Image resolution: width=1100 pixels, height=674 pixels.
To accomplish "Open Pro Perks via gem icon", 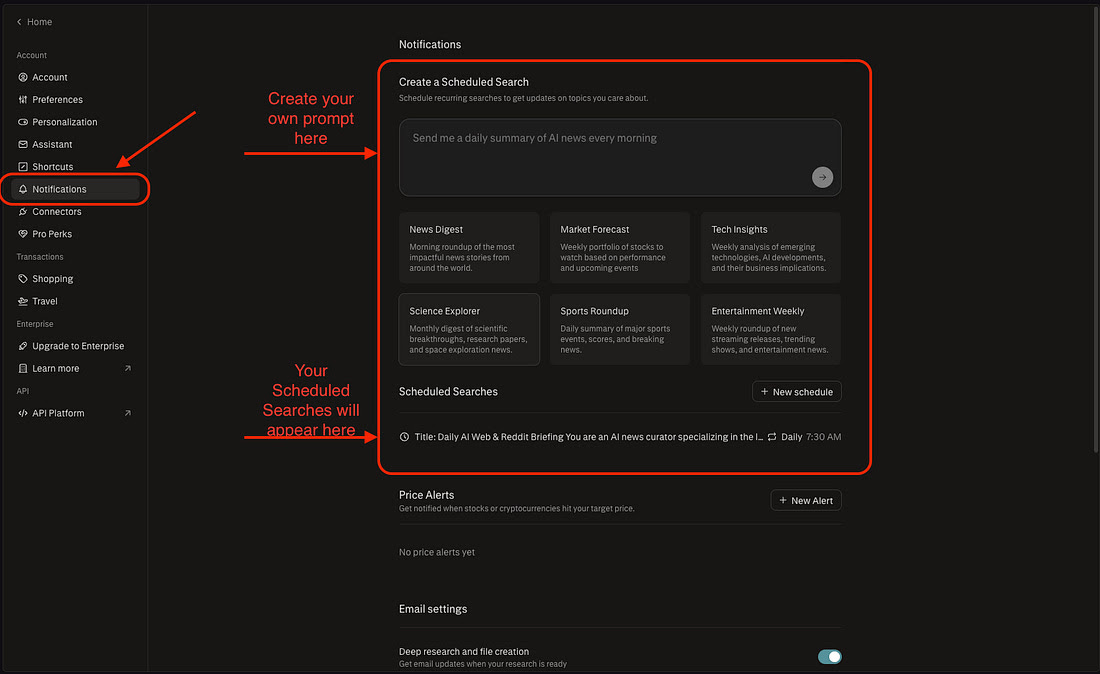I will [x=23, y=234].
